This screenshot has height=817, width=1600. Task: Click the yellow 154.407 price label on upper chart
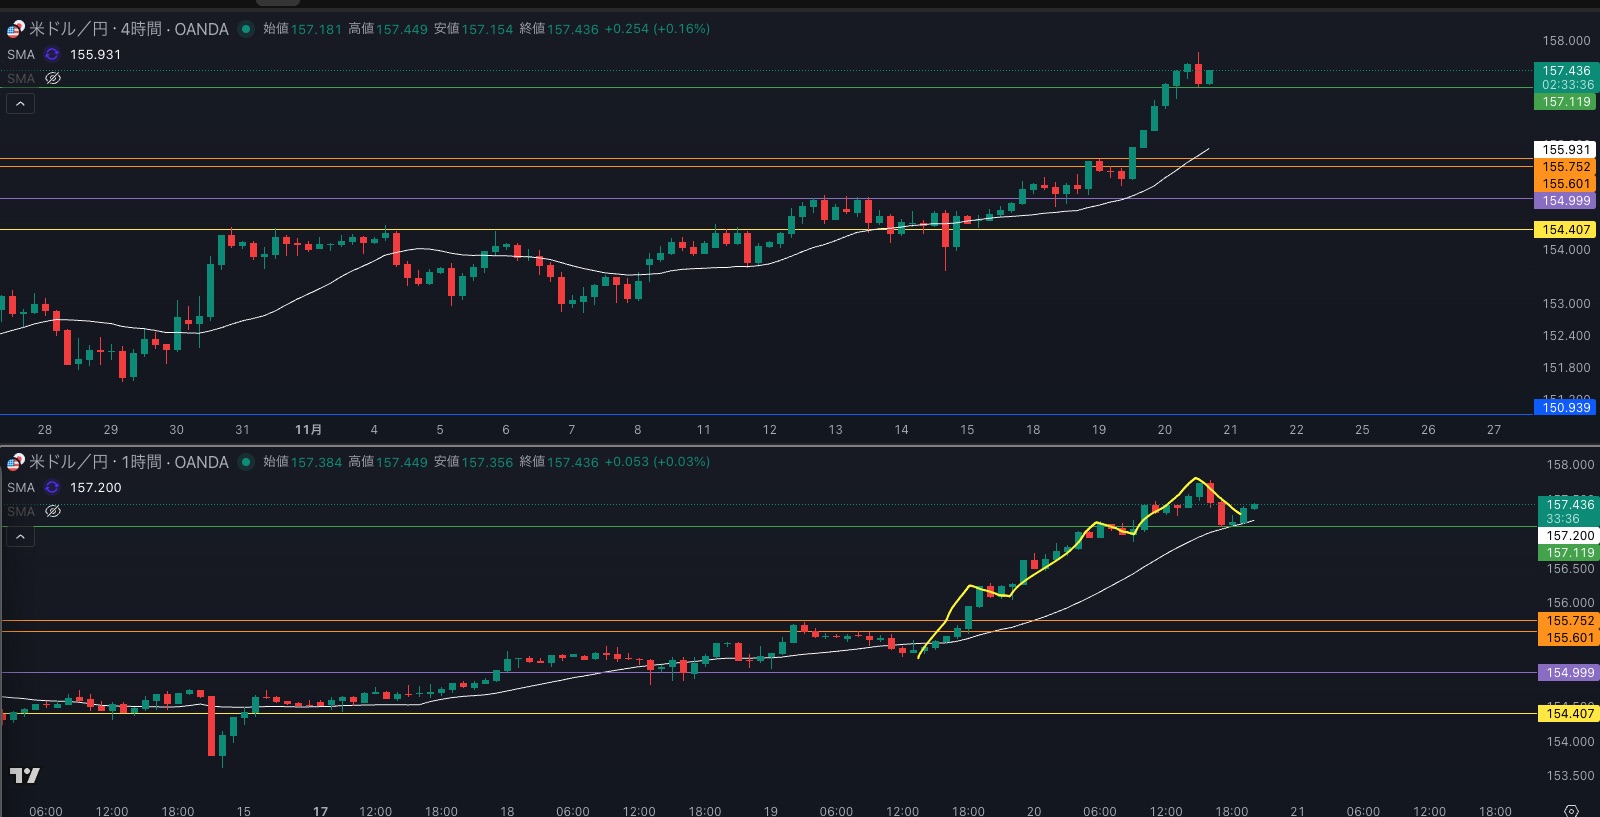click(x=1565, y=230)
